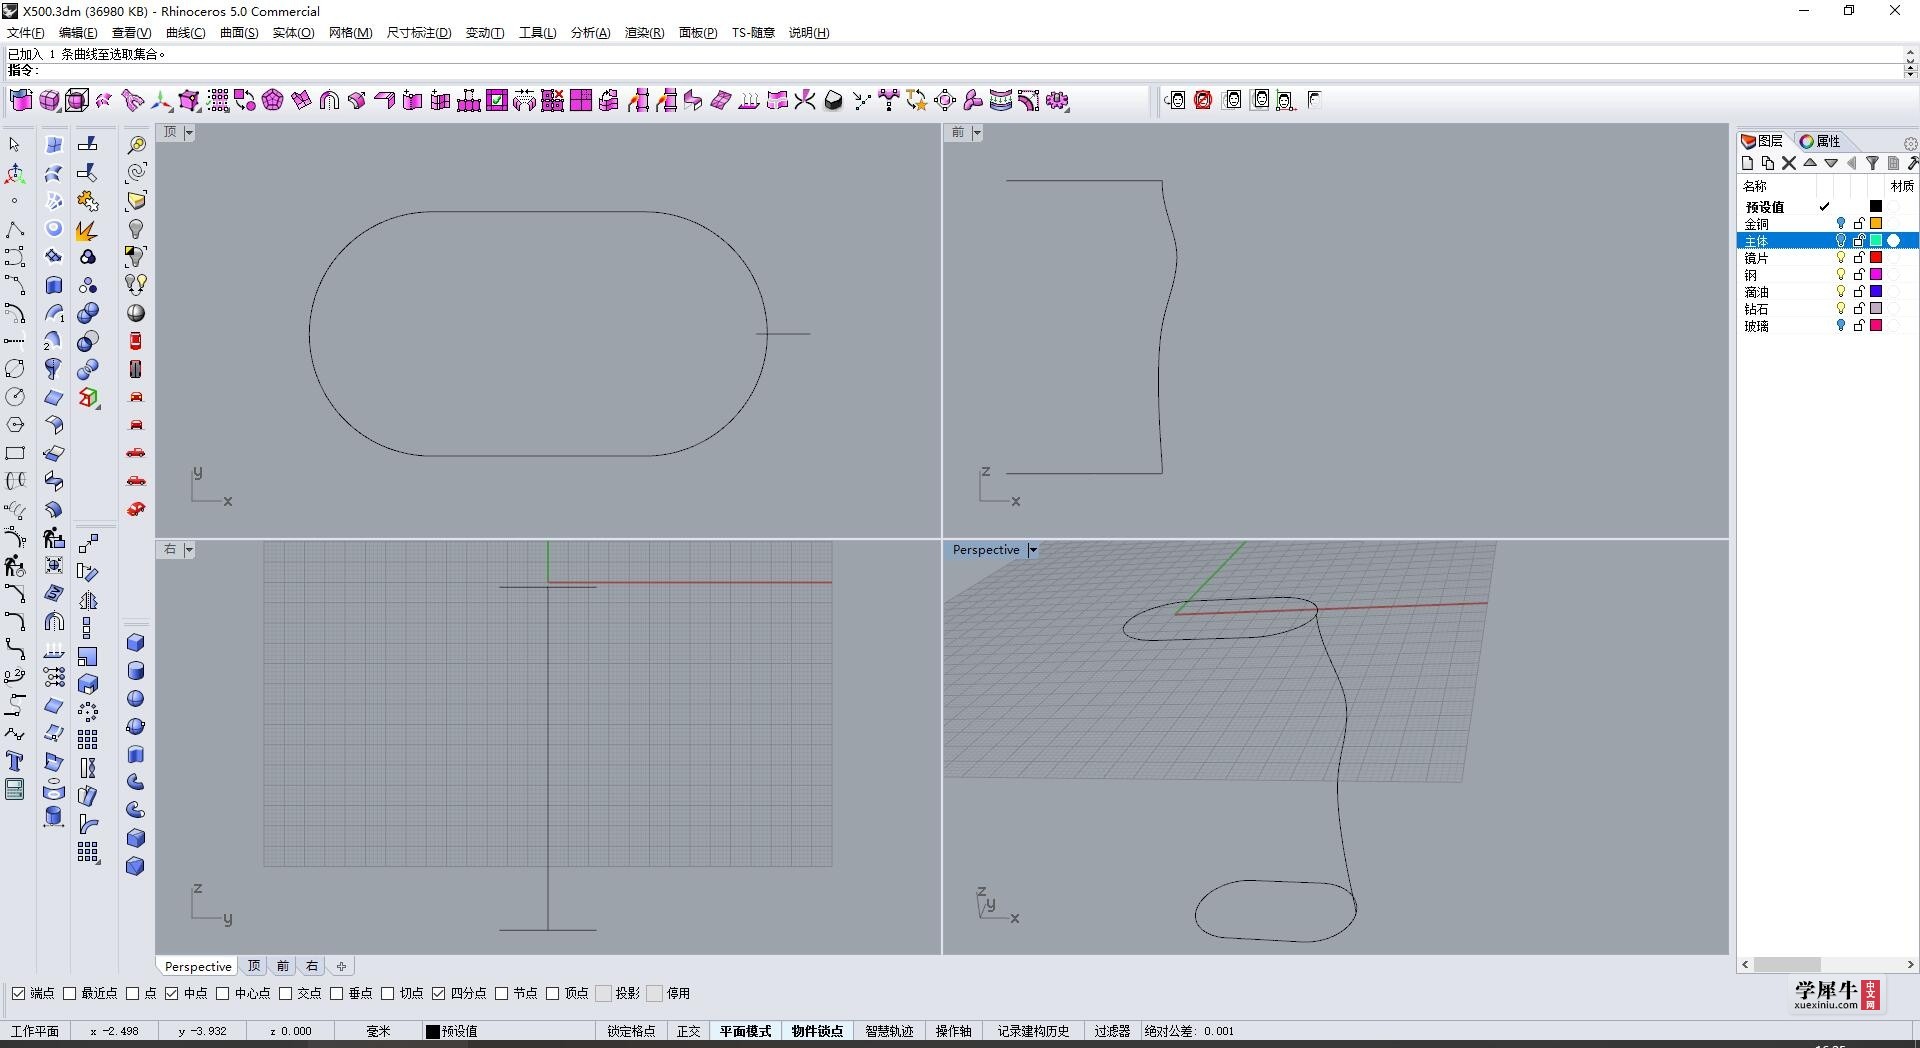Click the shaded sphere display icon

tap(136, 314)
